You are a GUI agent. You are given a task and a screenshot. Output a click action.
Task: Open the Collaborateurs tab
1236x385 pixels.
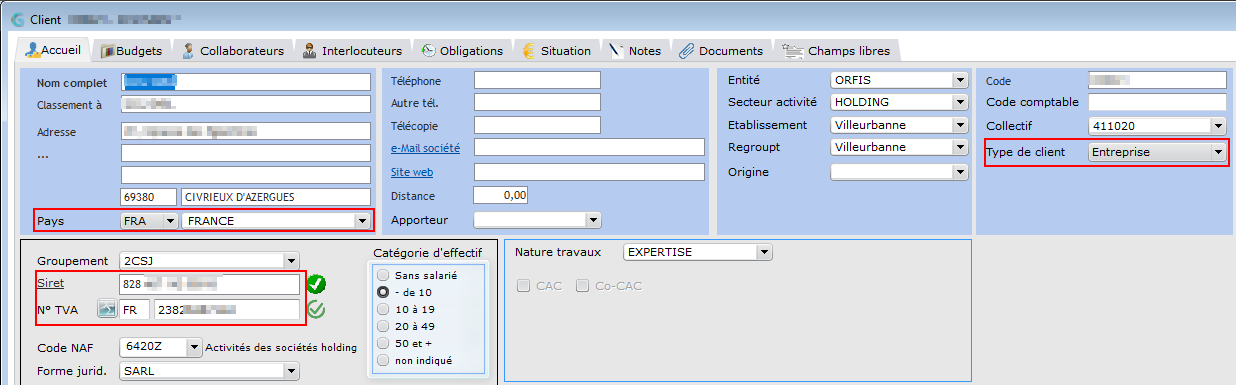tap(233, 50)
